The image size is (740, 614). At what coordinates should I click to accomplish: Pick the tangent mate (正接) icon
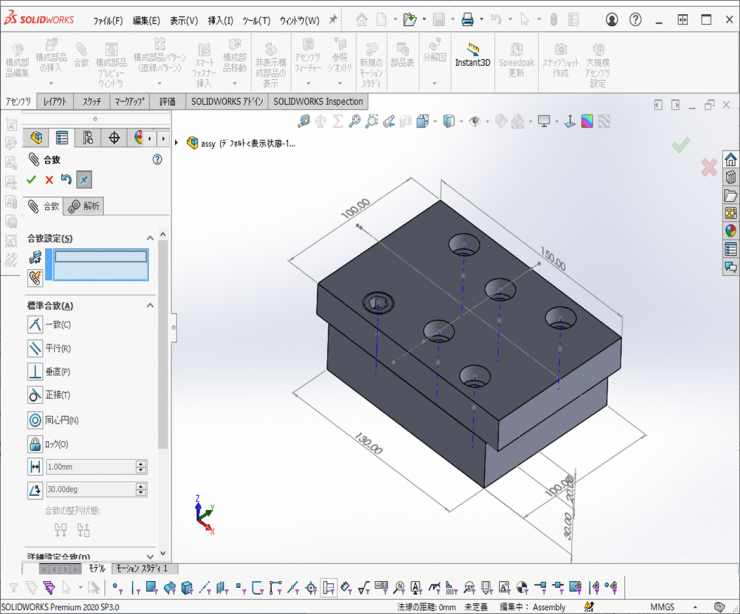tap(35, 396)
